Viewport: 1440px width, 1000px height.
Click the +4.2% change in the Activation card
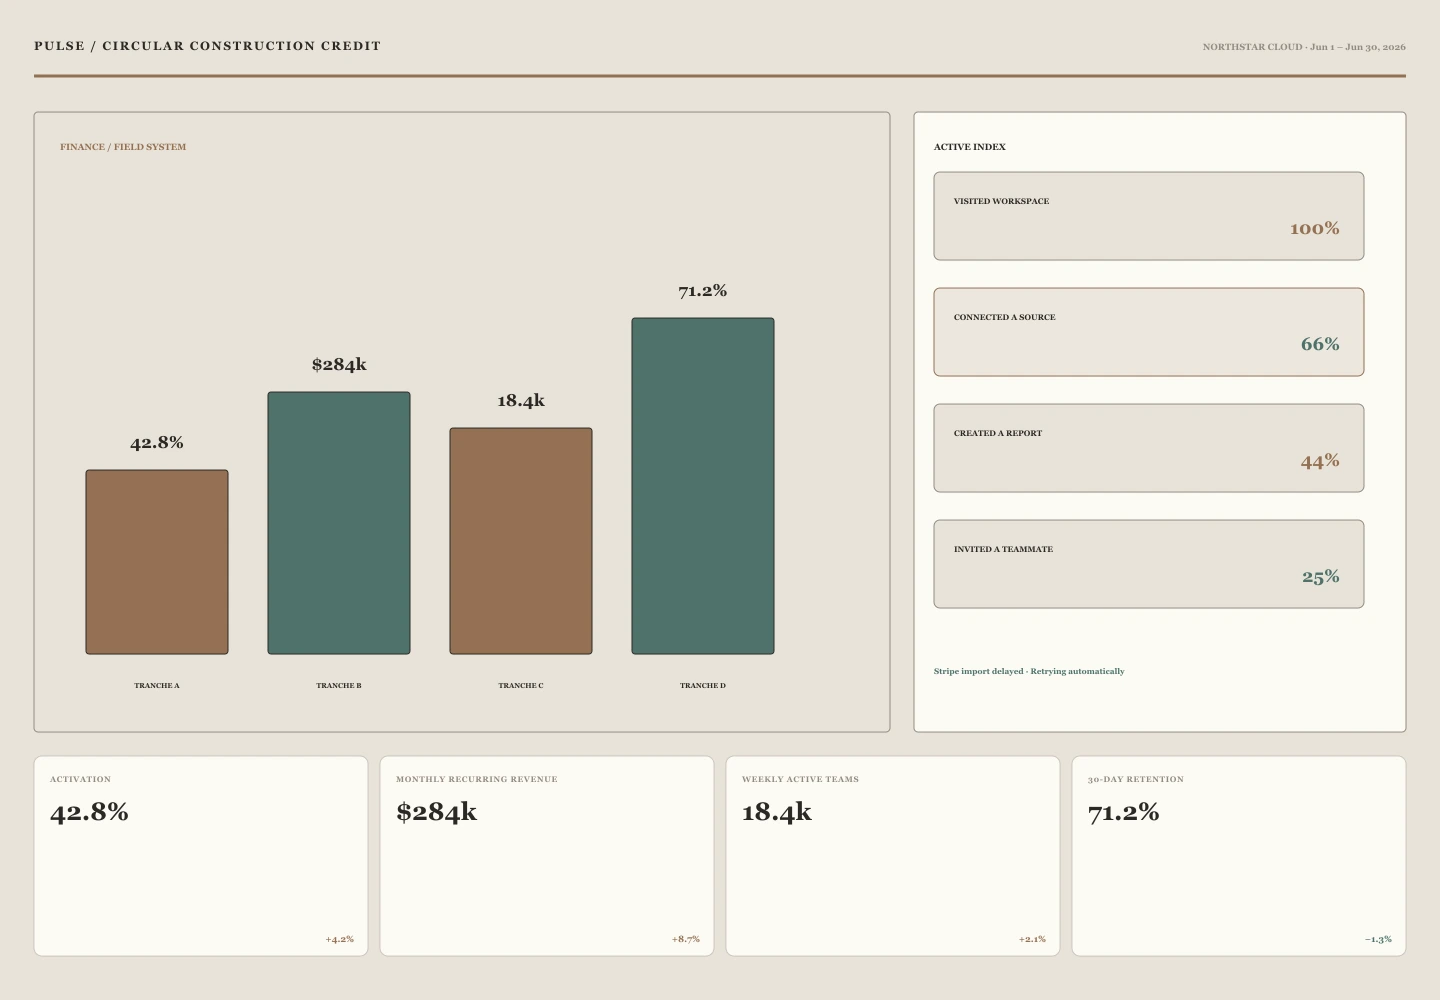340,939
